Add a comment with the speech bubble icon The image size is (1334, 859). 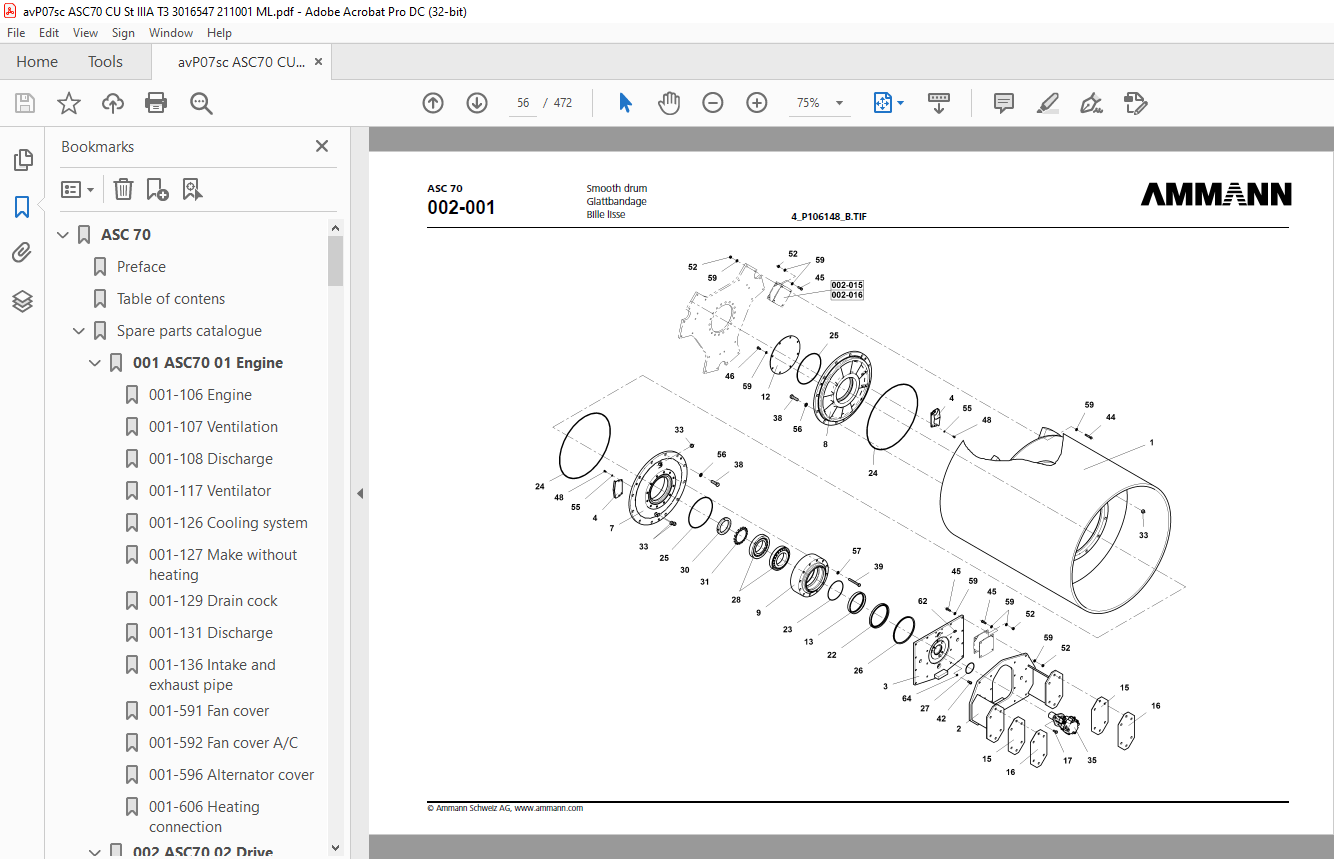pos(1004,103)
